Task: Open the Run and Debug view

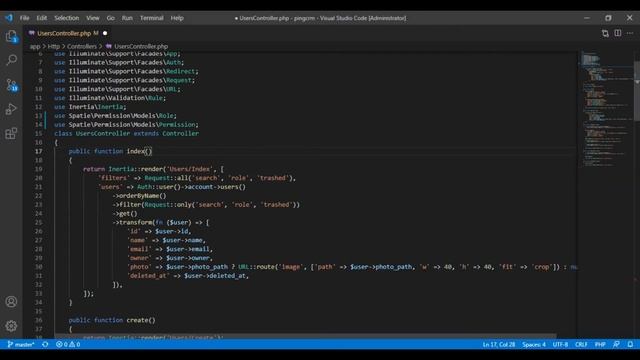Action: click(11, 109)
